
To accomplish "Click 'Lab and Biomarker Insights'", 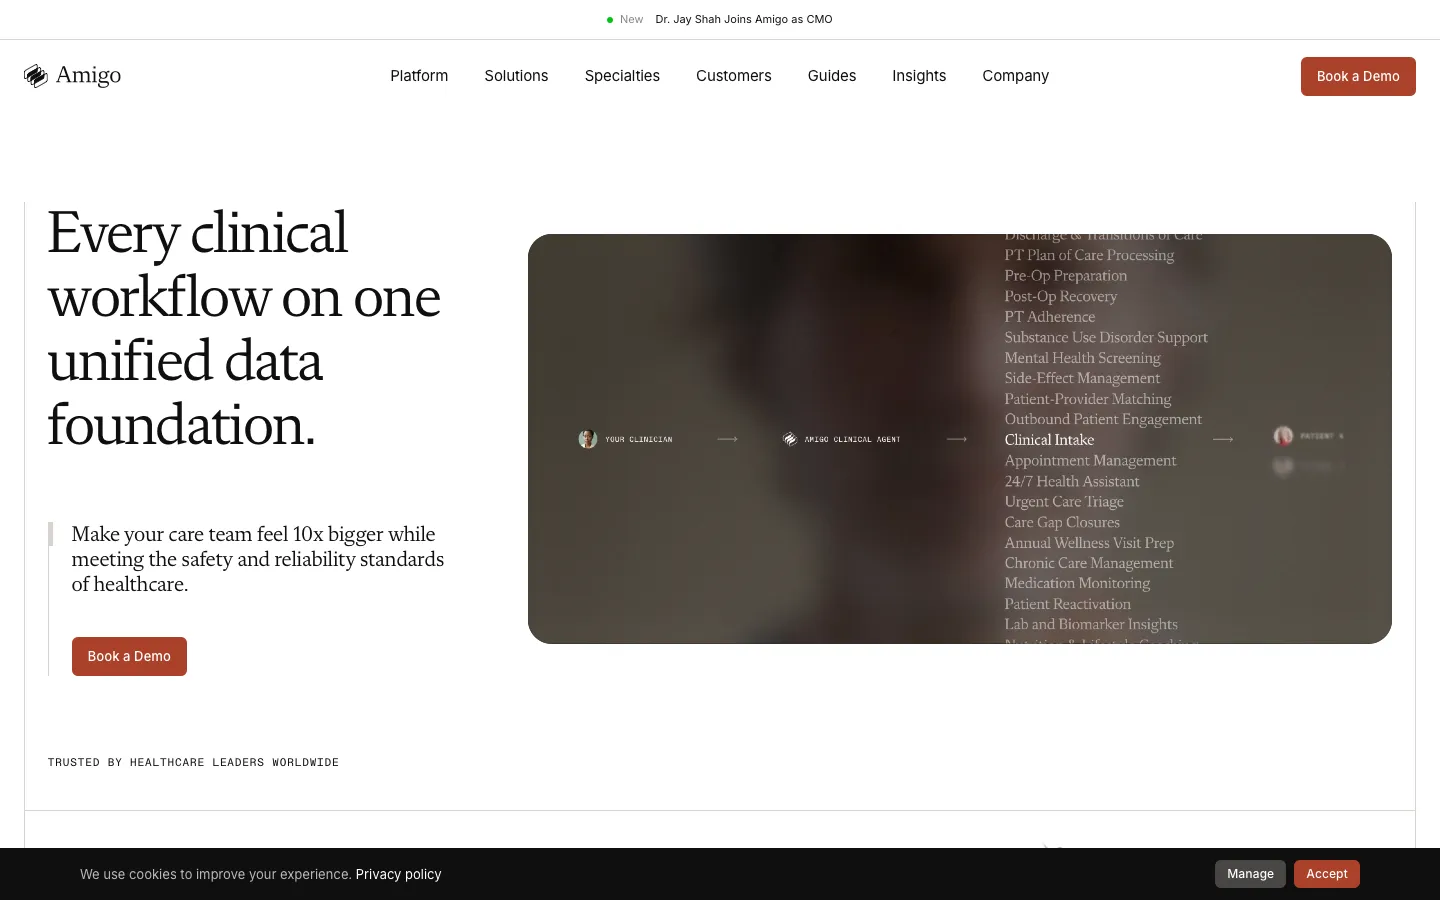I will coord(1091,624).
